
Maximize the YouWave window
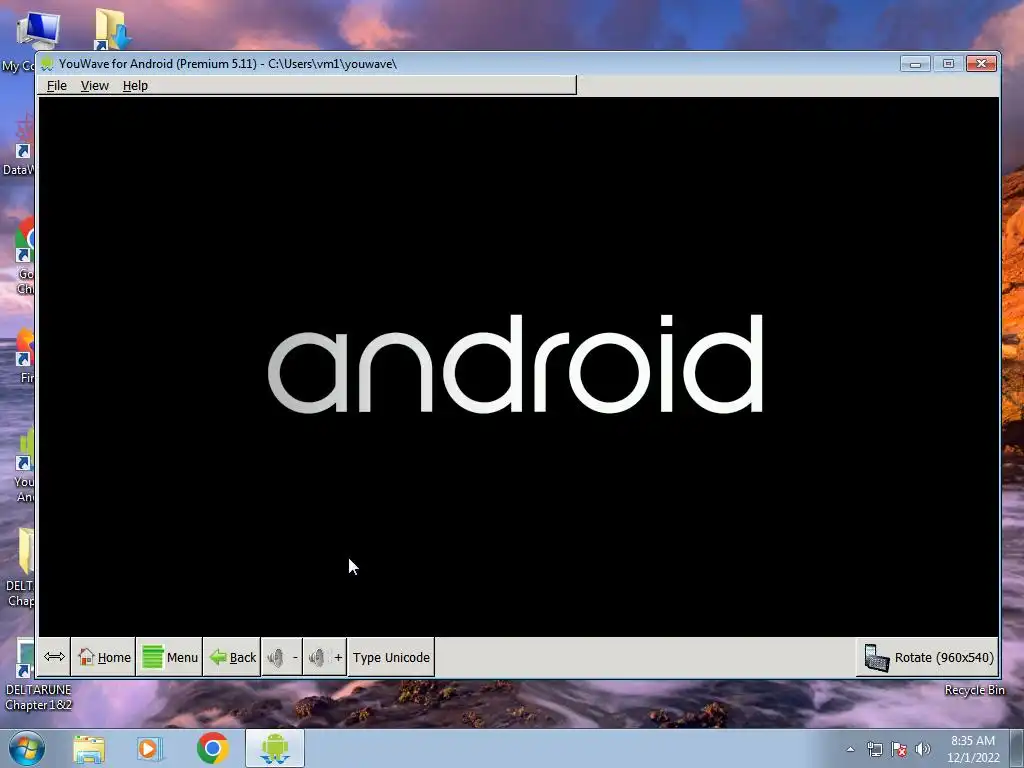click(948, 63)
